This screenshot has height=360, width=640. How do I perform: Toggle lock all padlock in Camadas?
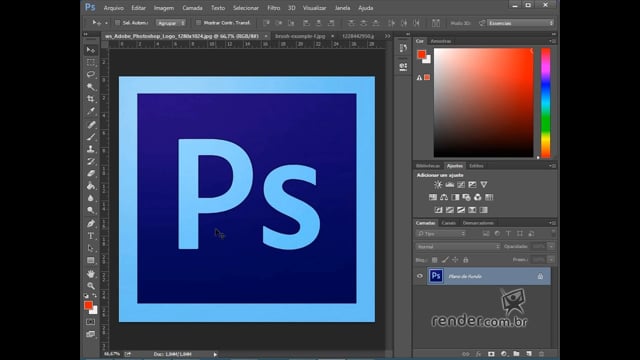click(466, 260)
